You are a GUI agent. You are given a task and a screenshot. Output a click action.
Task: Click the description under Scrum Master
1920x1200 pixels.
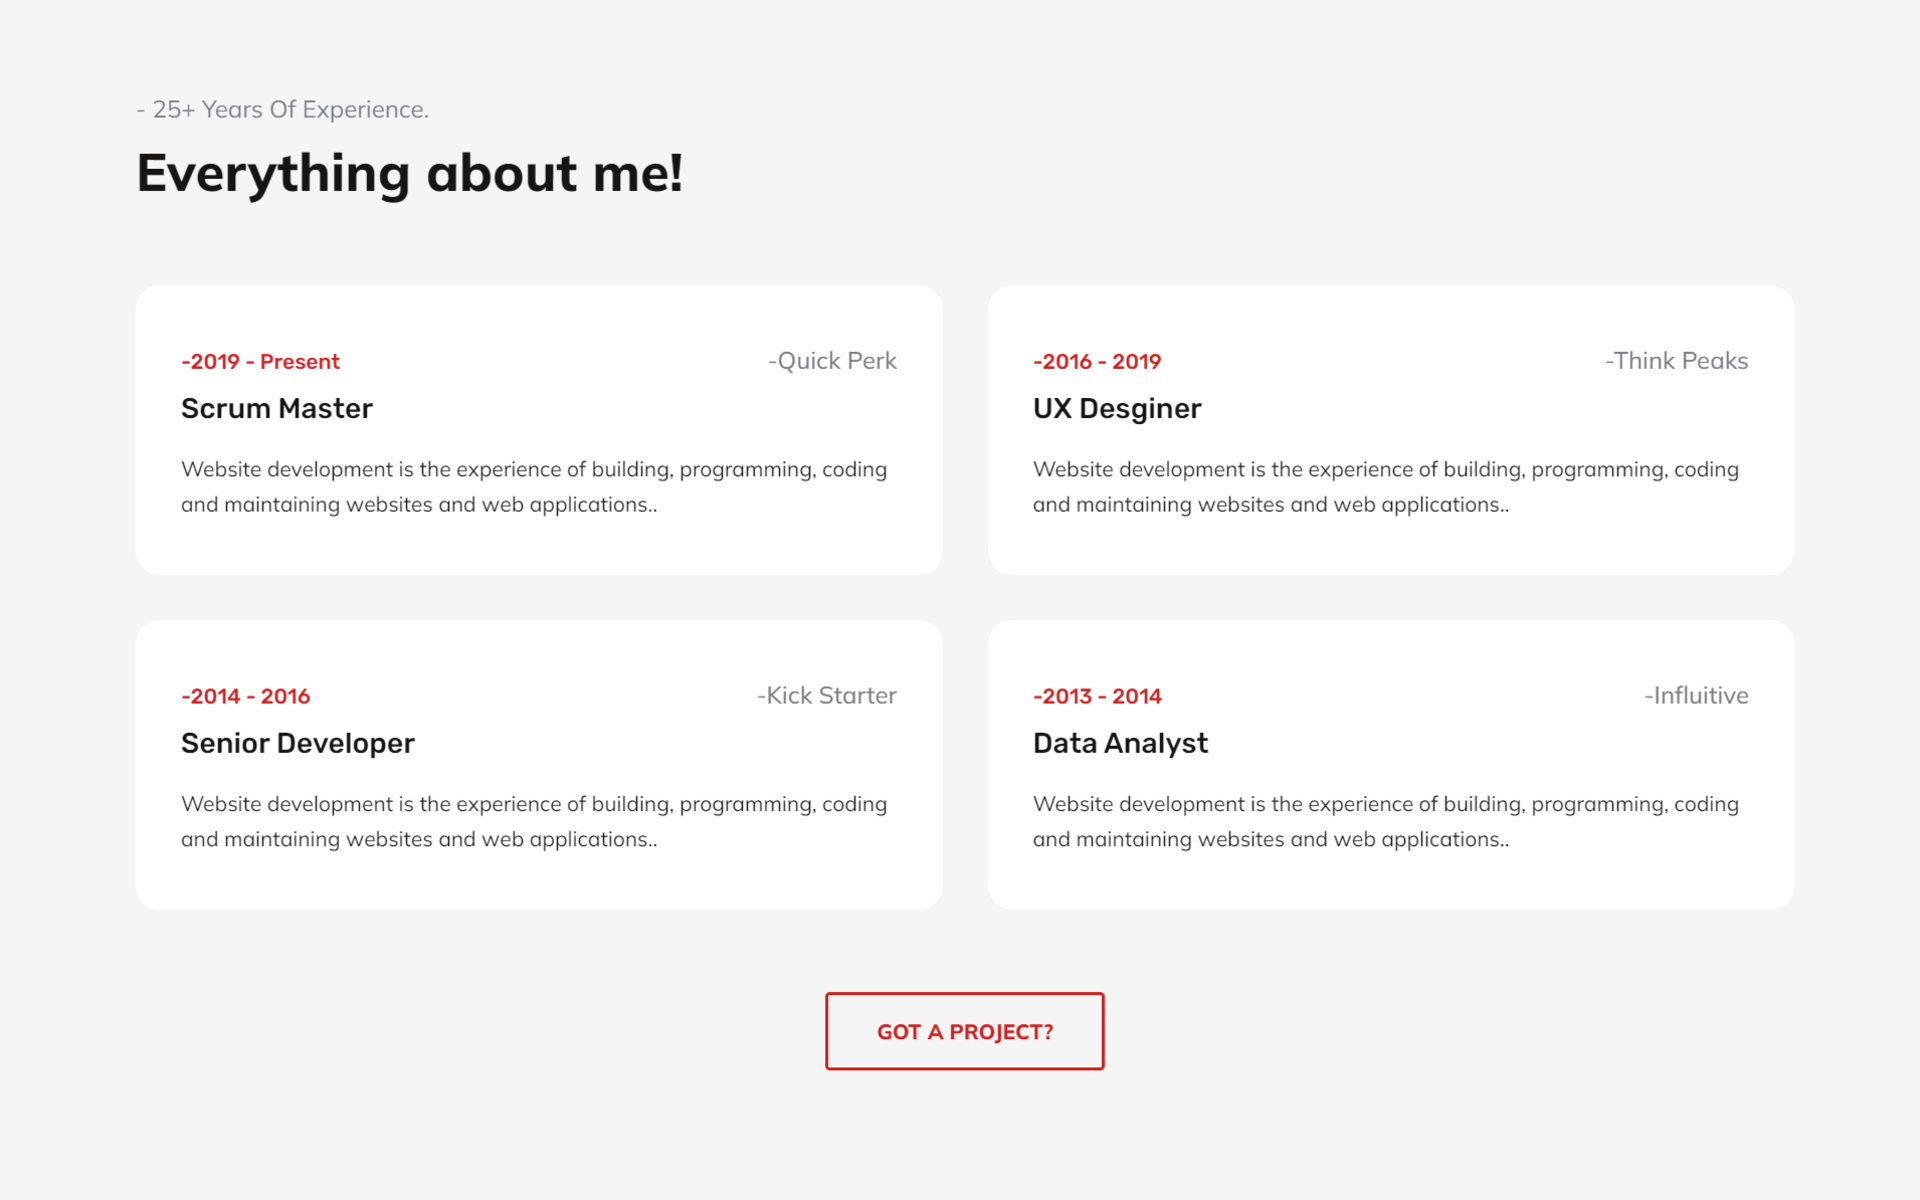(x=533, y=487)
